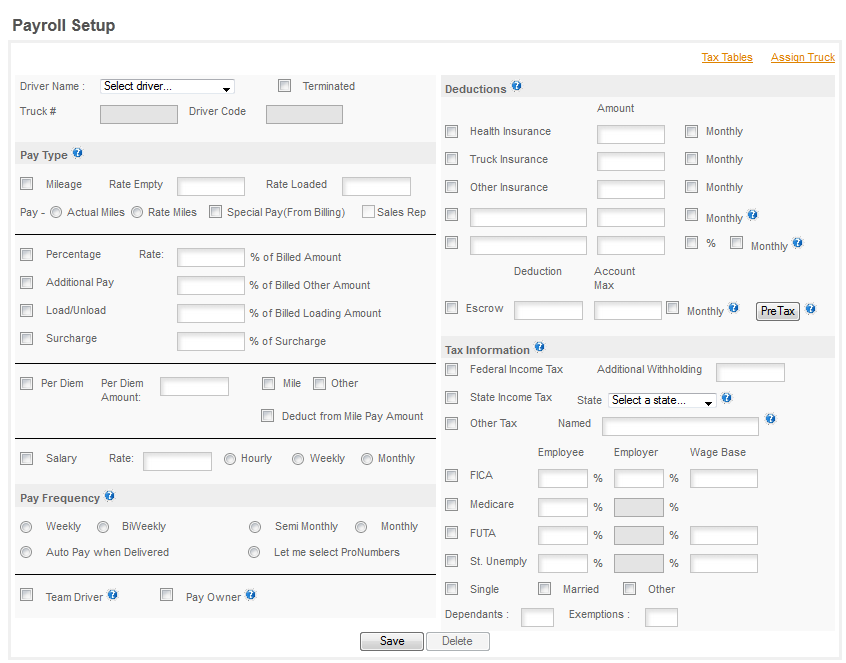
Task: Click the Rate Loaded input field
Action: pos(376,187)
